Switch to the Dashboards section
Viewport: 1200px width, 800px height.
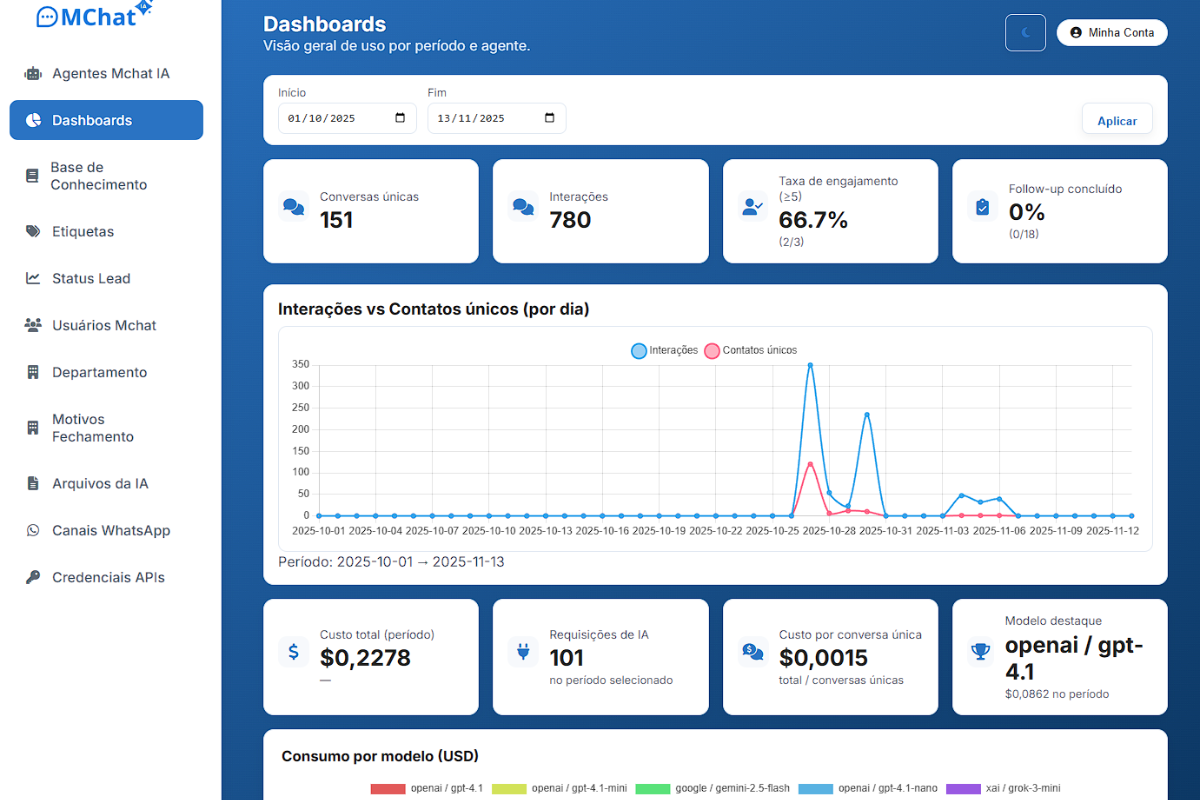tap(92, 120)
